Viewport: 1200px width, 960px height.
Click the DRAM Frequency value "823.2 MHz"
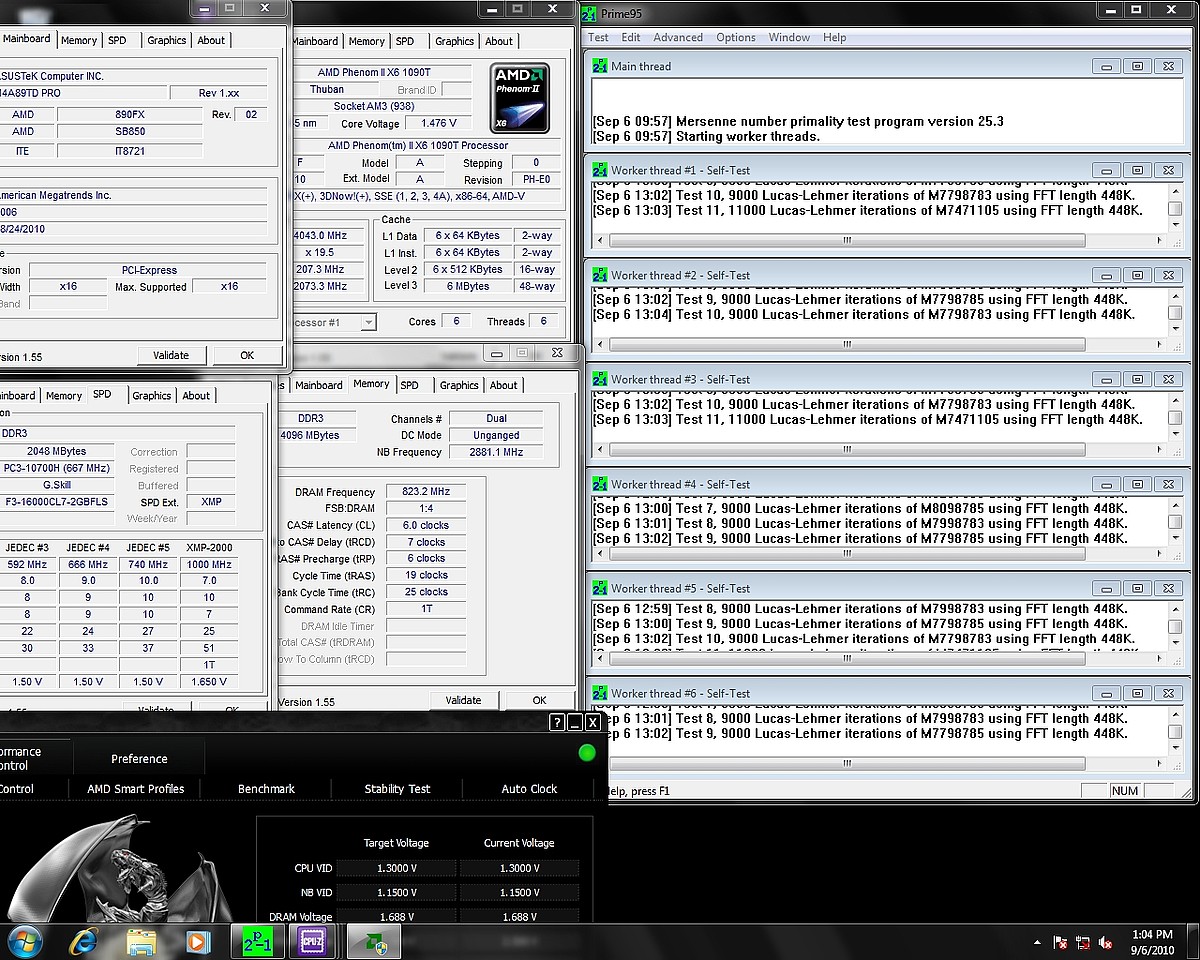coord(426,492)
